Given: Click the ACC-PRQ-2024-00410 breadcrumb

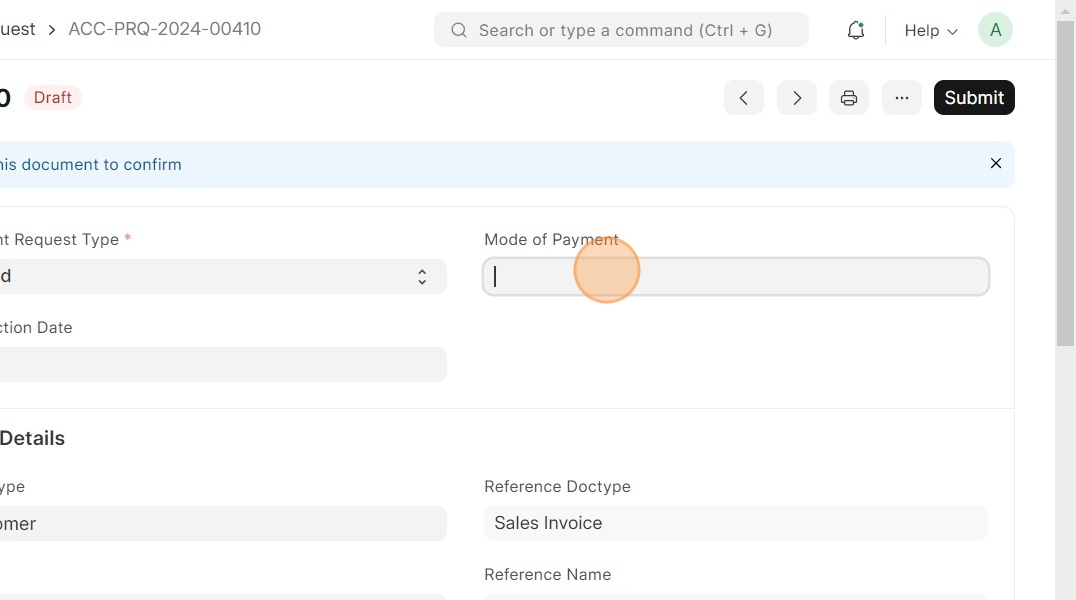Looking at the screenshot, I should coord(164,29).
